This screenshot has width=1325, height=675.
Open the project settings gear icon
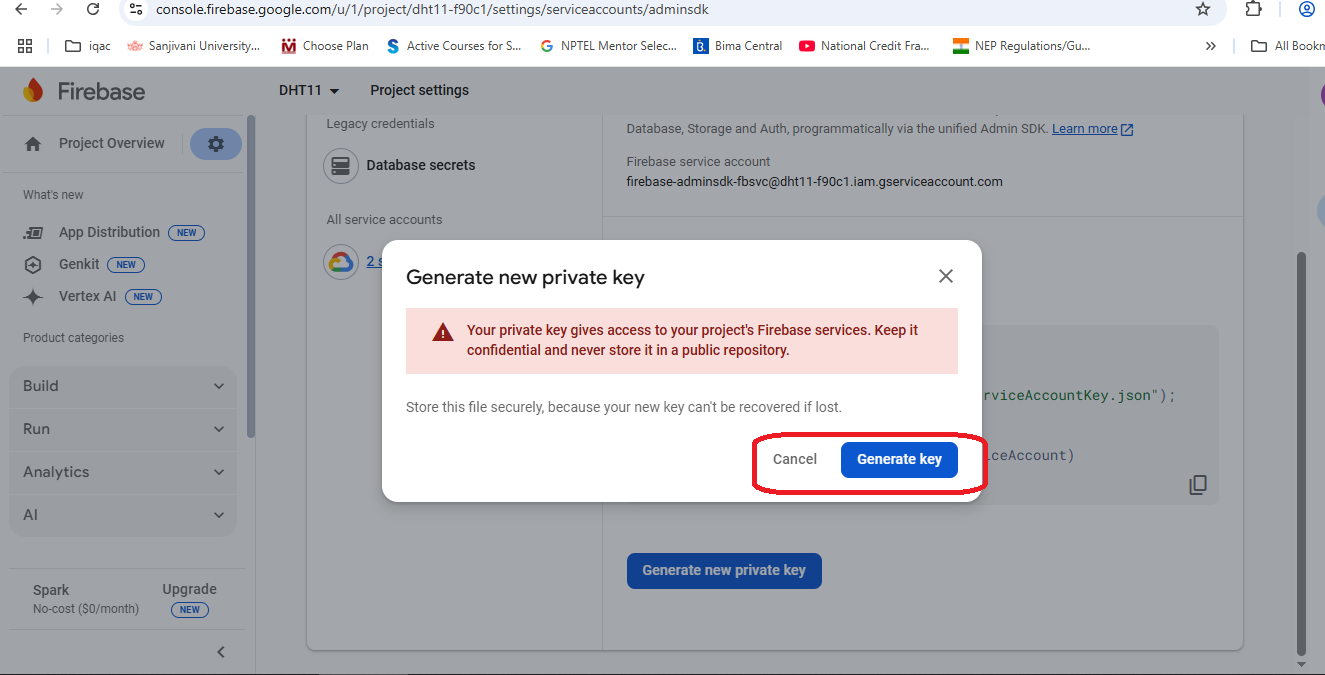(216, 144)
